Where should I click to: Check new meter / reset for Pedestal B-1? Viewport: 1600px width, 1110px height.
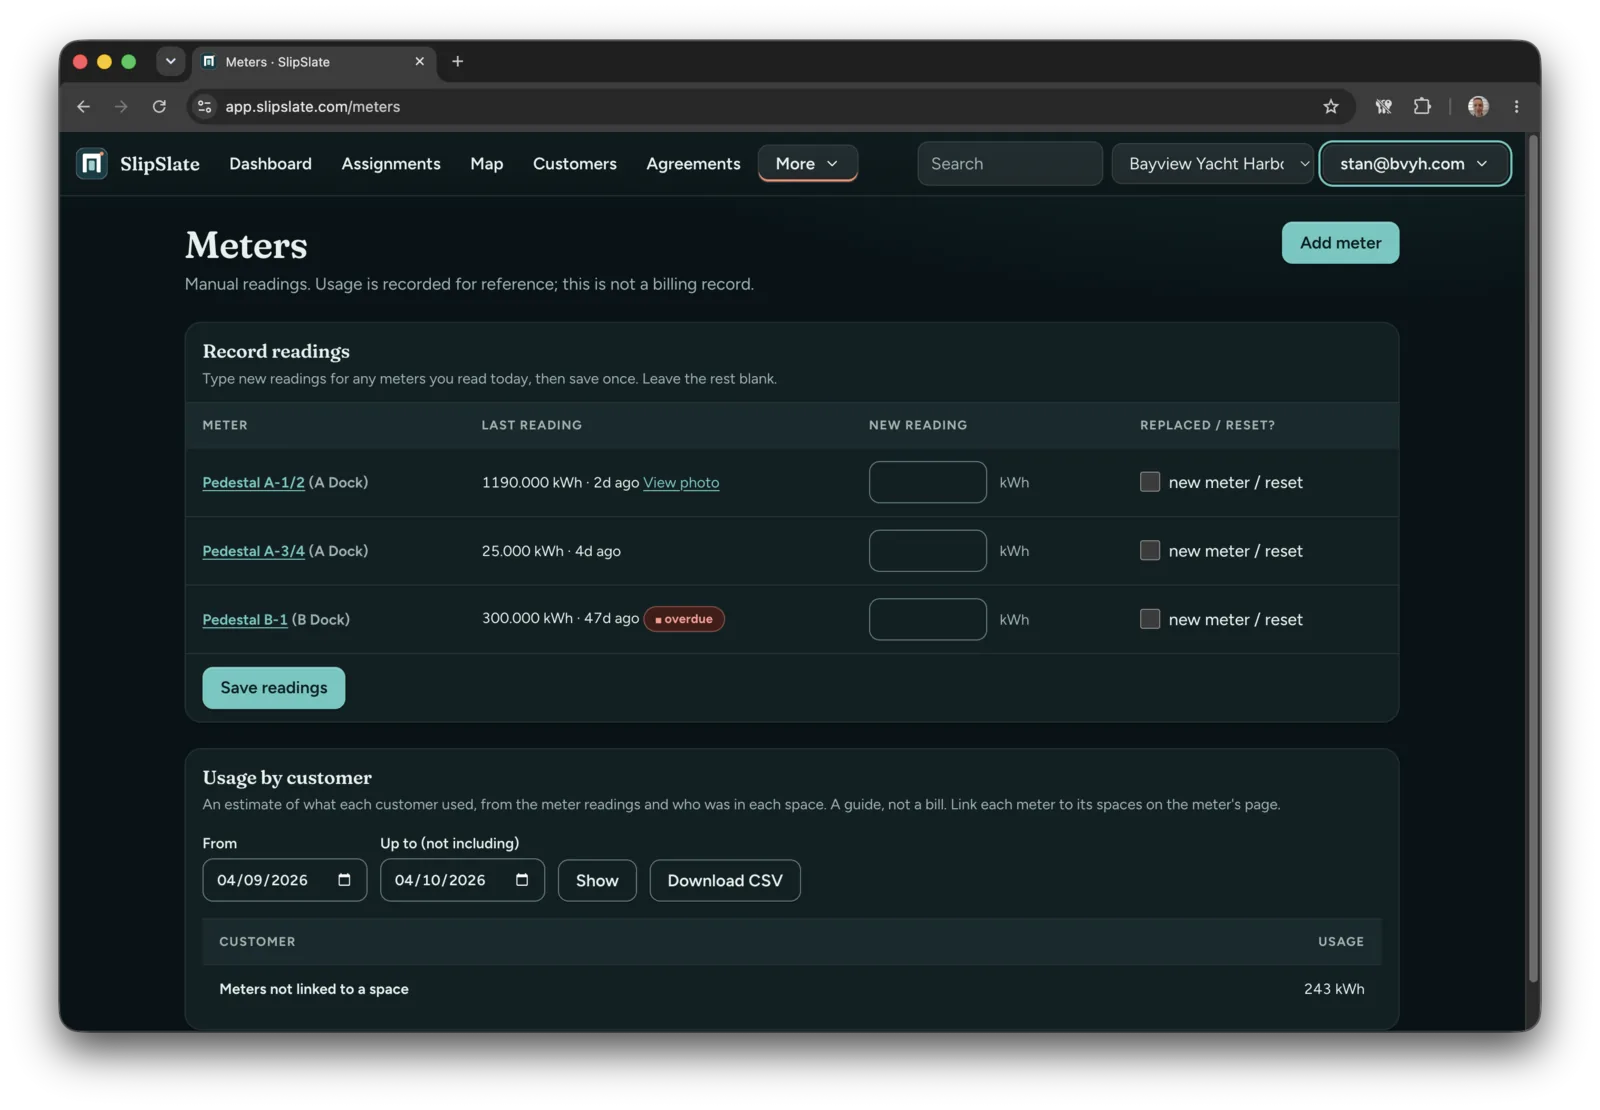pos(1150,619)
